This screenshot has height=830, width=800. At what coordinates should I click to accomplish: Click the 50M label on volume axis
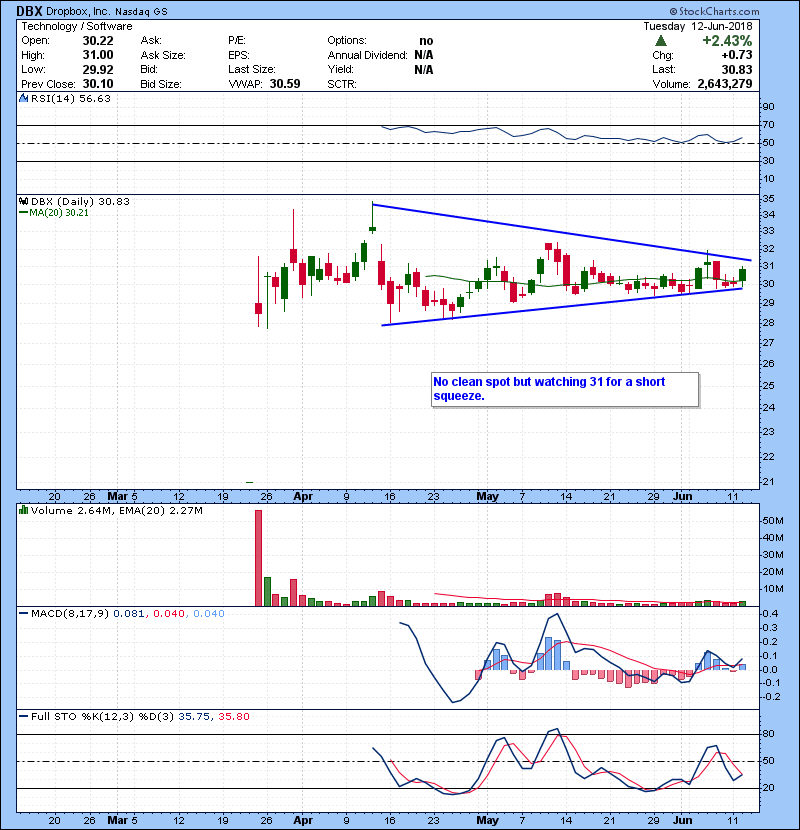pos(772,521)
